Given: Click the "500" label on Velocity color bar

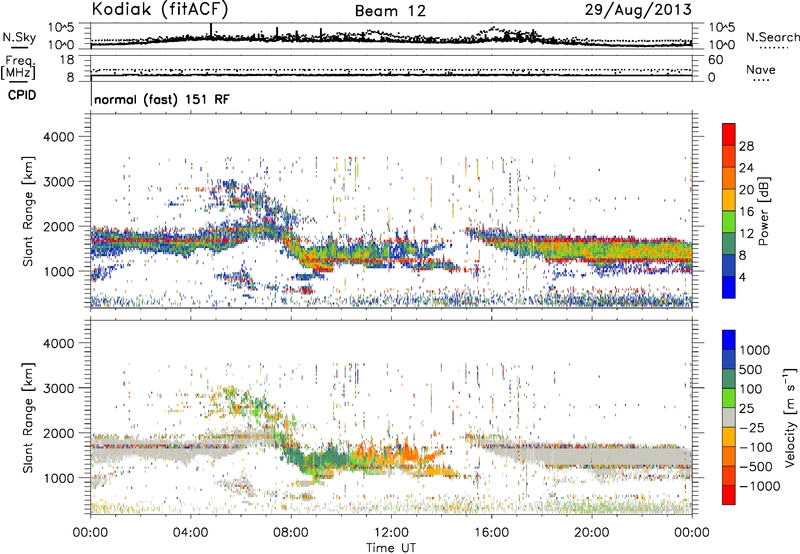Looking at the screenshot, I should (751, 370).
